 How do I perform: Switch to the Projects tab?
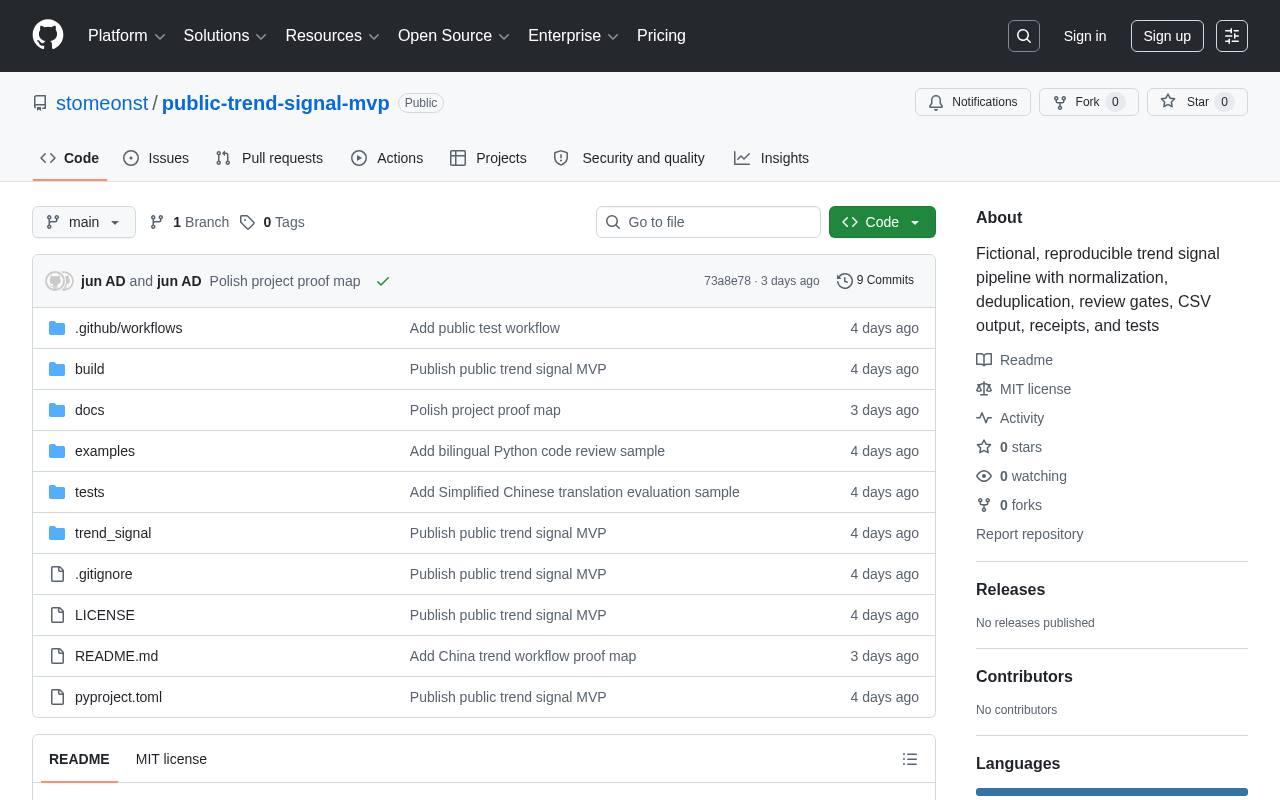tap(488, 158)
